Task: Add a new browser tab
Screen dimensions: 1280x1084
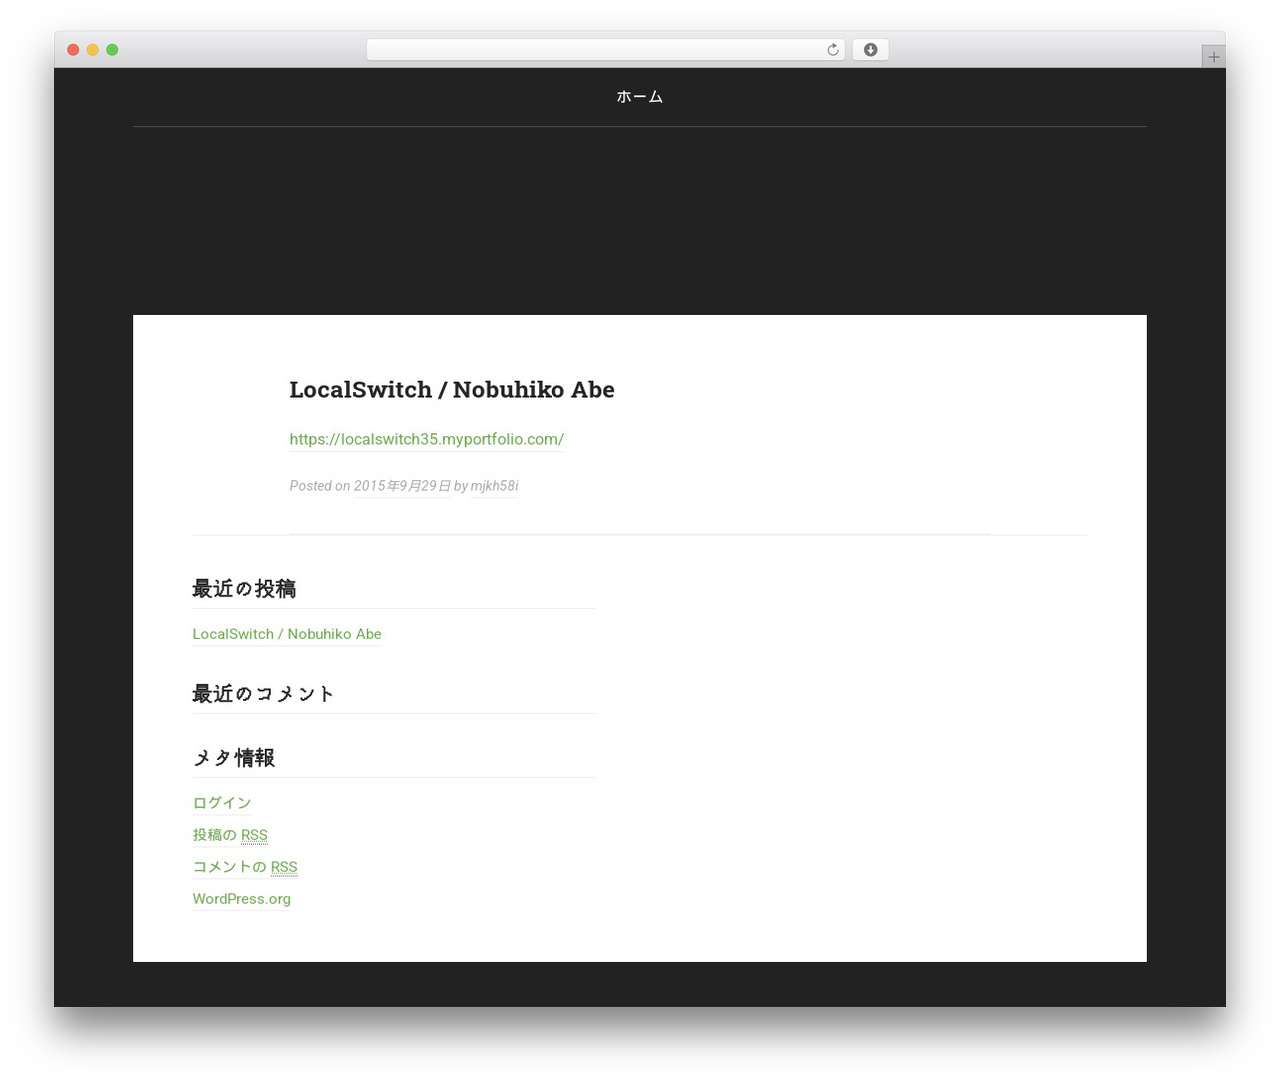Action: 1213,57
